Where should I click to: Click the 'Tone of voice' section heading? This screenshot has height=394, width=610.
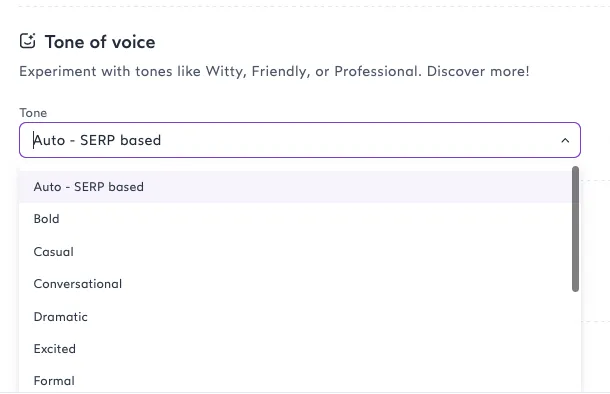point(100,42)
